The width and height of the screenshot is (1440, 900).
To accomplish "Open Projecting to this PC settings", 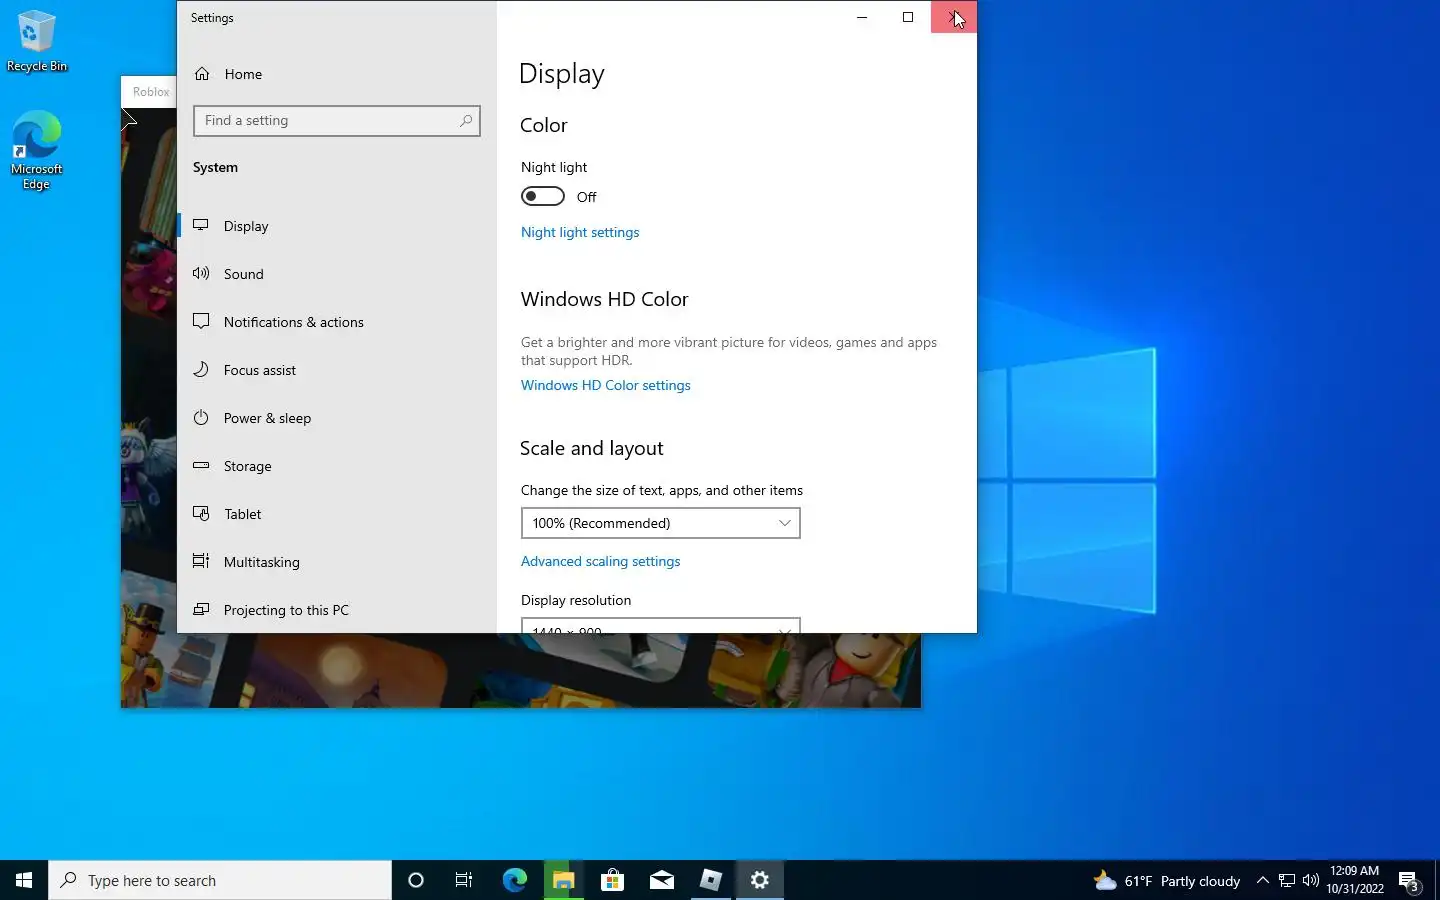I will pyautogui.click(x=336, y=610).
